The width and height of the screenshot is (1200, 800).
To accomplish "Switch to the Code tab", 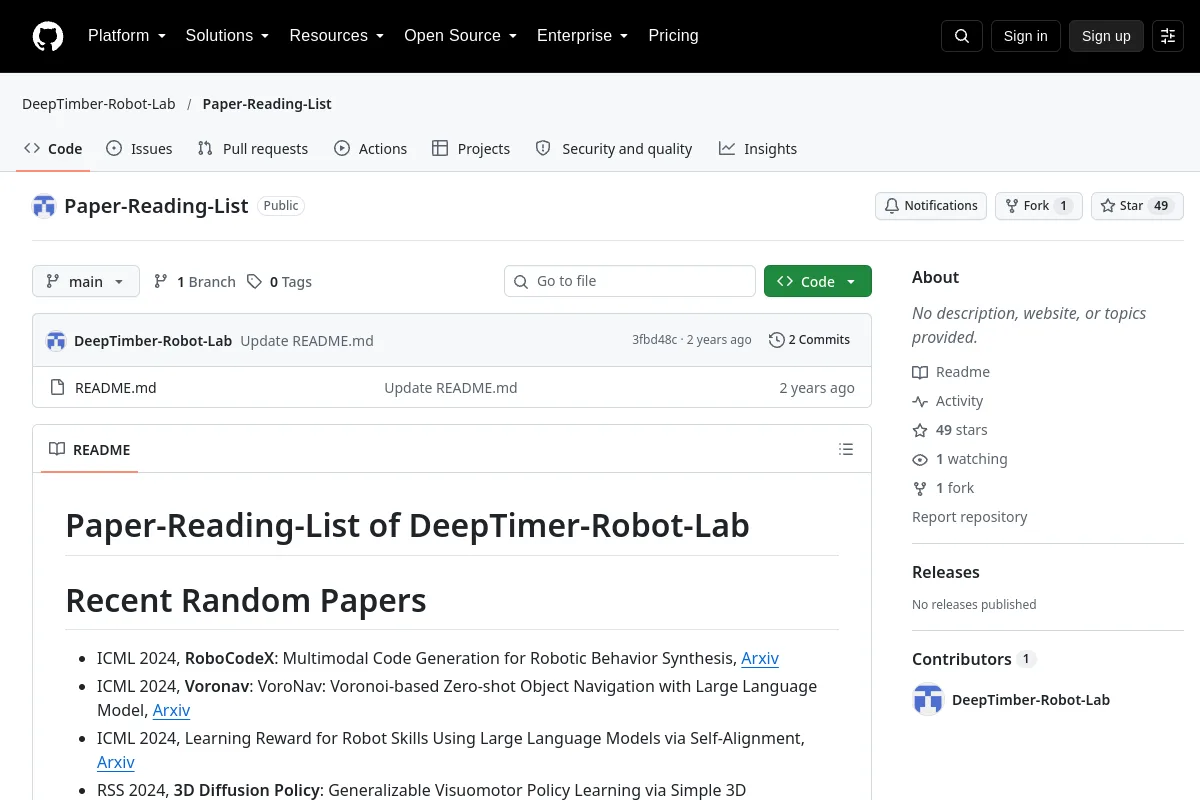I will click(53, 149).
